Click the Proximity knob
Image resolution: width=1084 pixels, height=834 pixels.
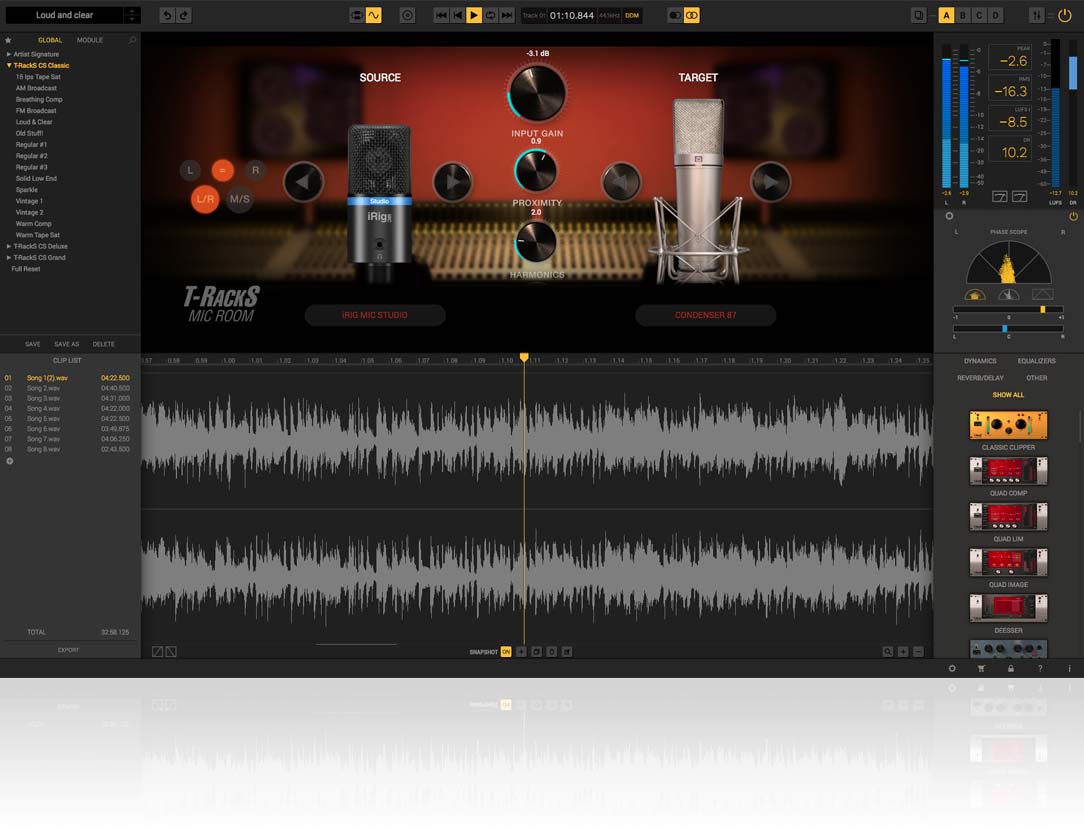point(536,171)
